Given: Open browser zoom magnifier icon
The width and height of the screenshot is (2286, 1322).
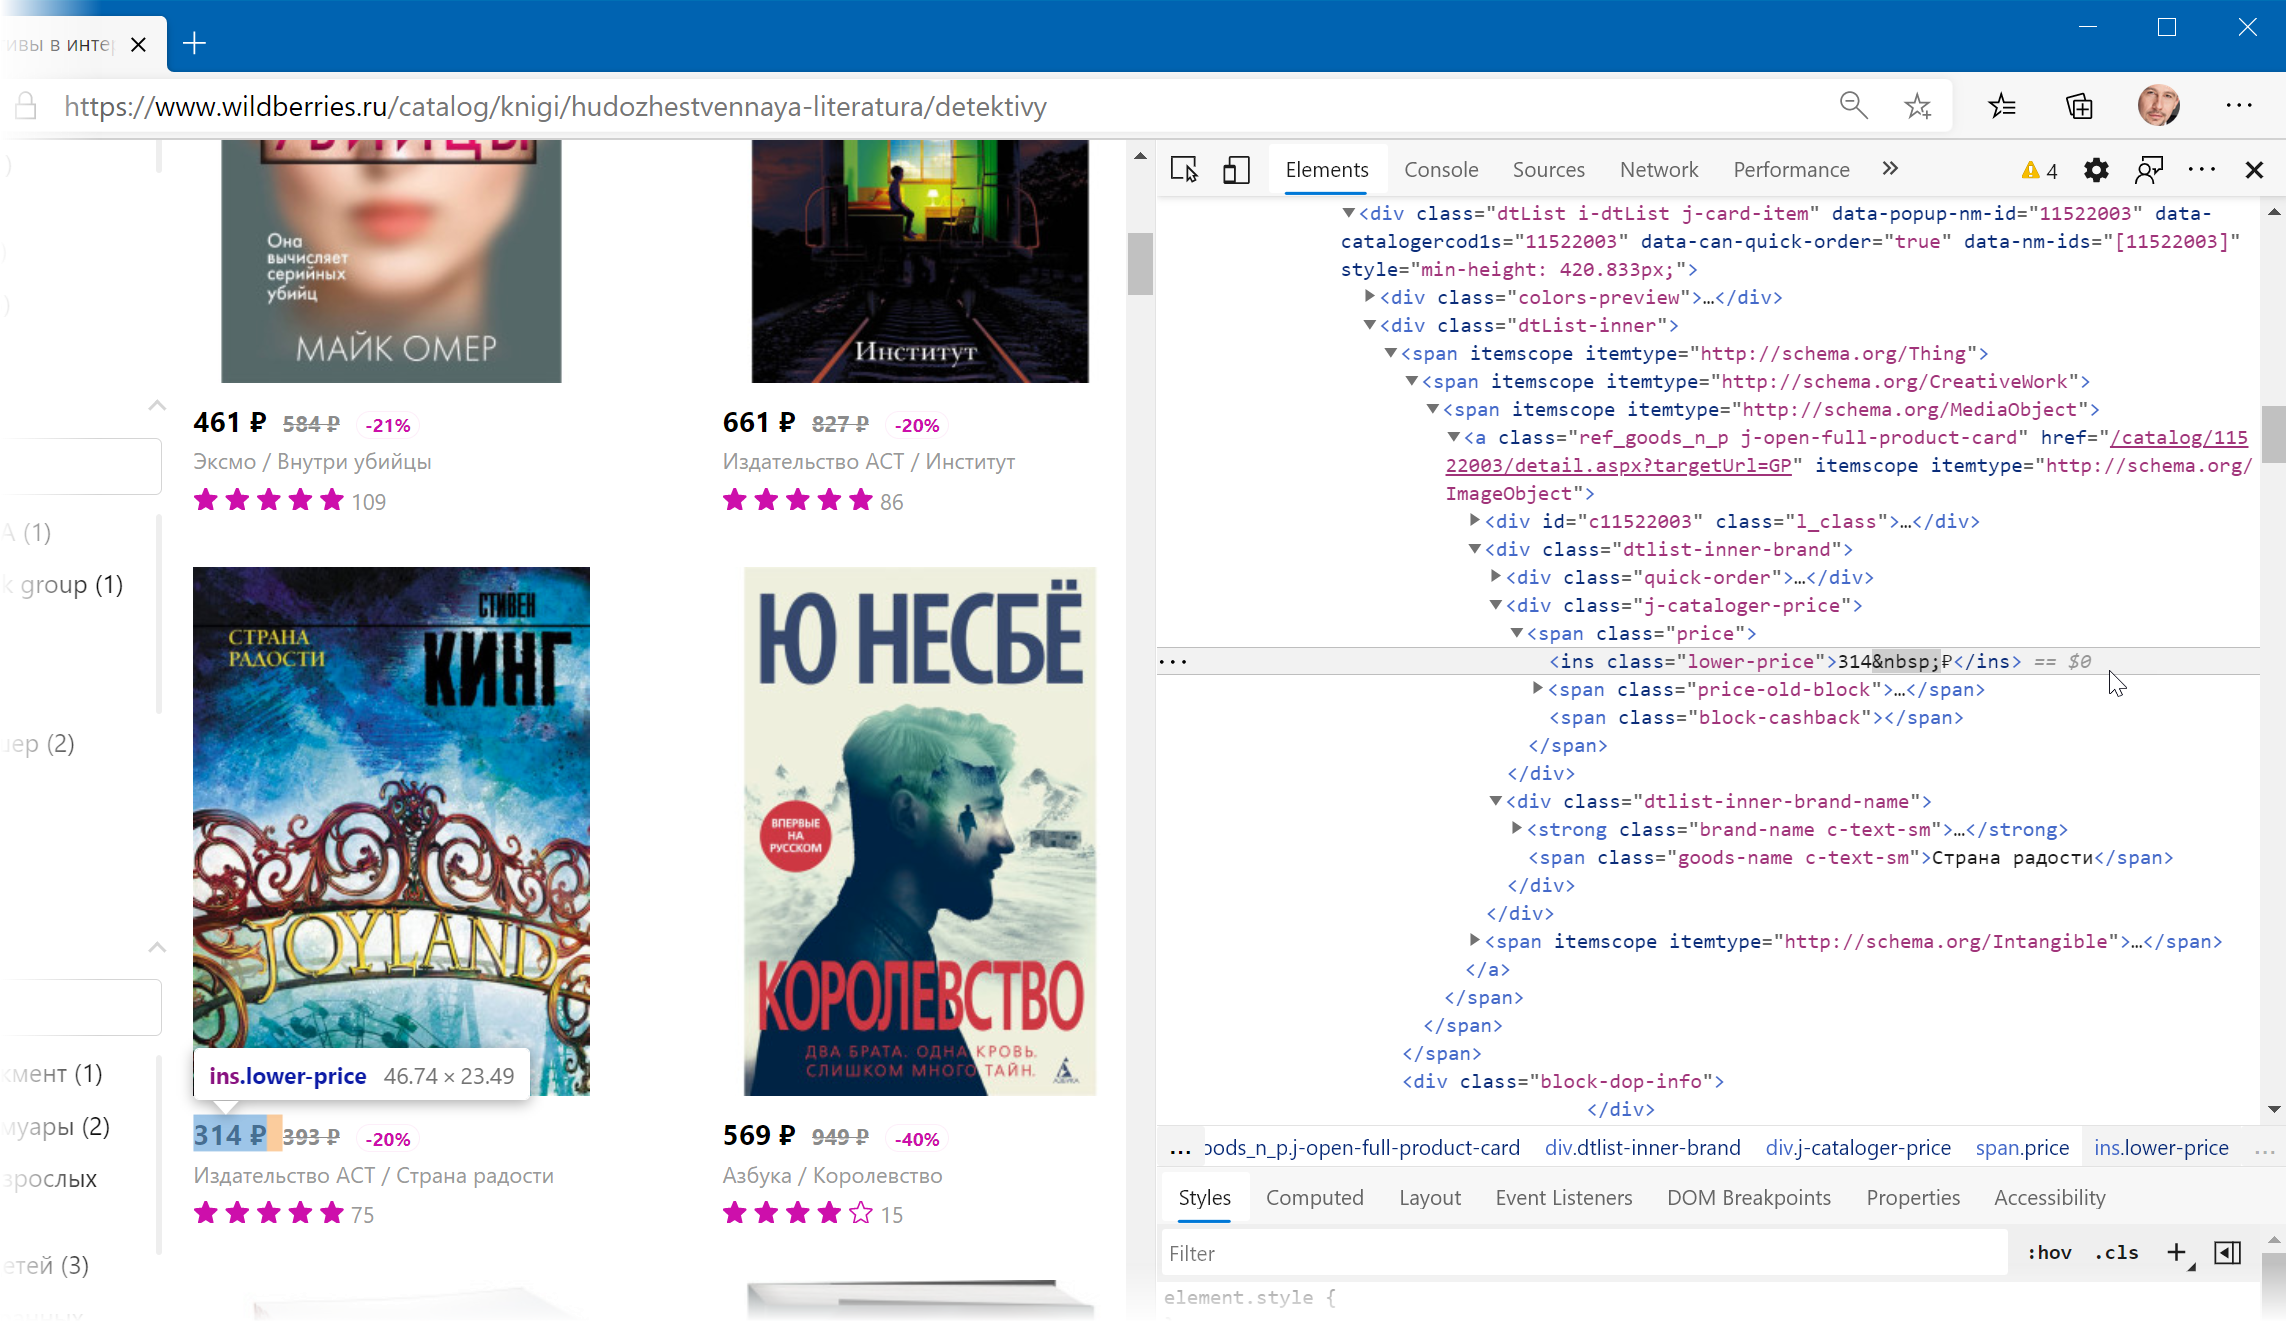Looking at the screenshot, I should (1853, 105).
